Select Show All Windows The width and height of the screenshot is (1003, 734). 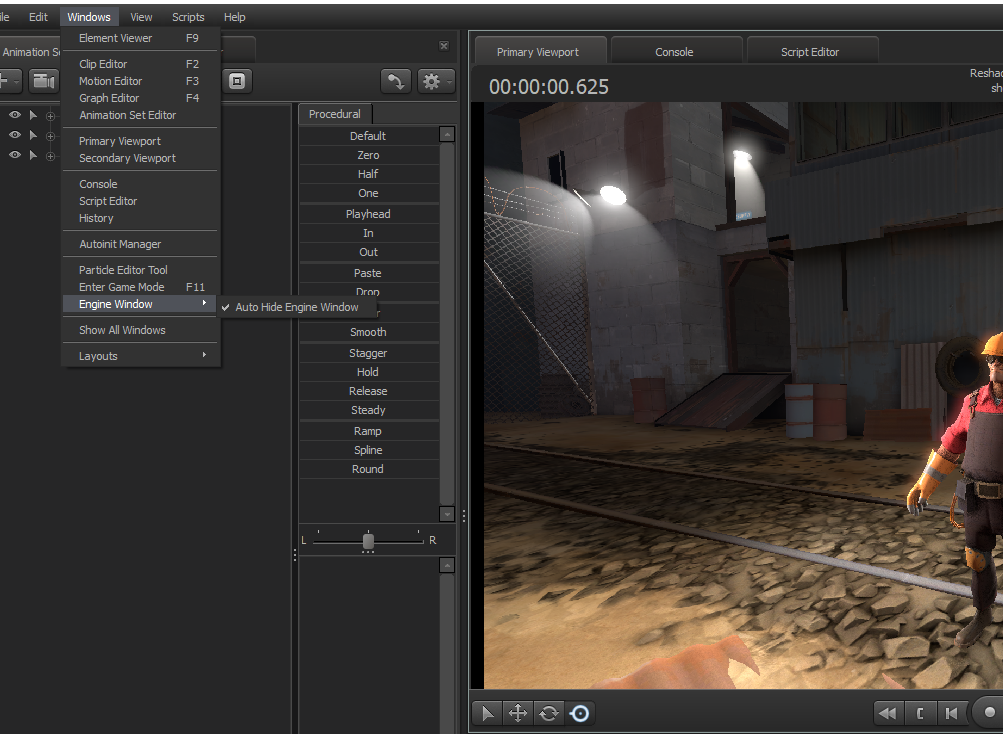point(140,330)
